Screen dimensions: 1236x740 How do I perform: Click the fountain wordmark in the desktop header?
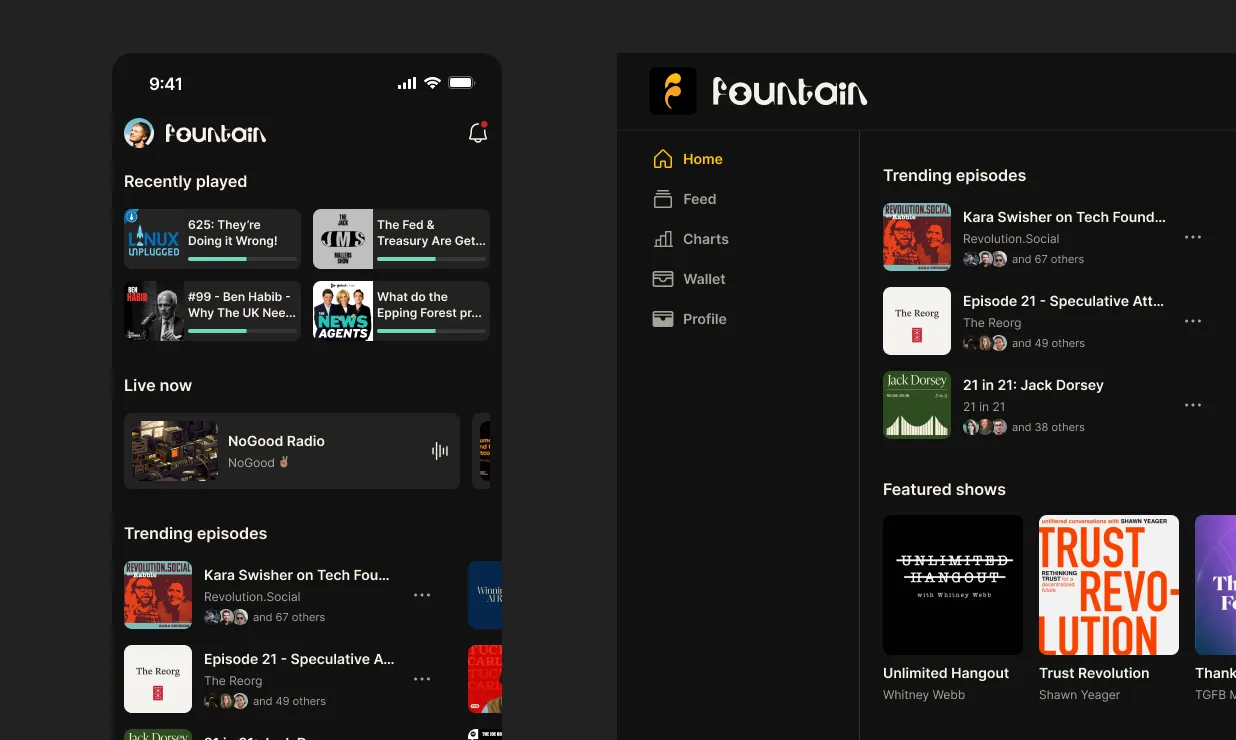point(789,92)
